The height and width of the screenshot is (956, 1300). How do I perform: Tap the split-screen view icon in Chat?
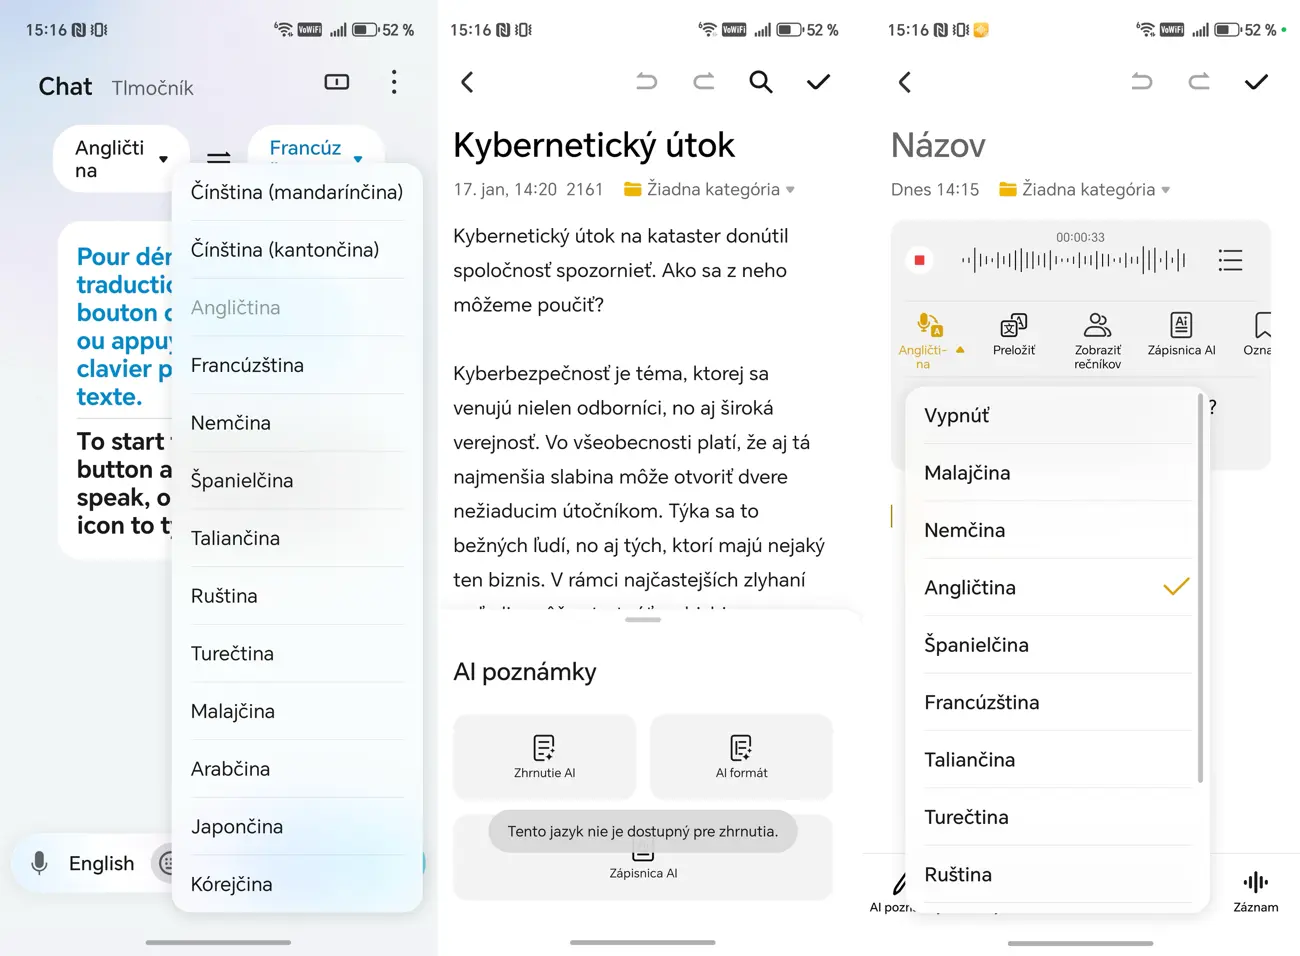coord(337,82)
